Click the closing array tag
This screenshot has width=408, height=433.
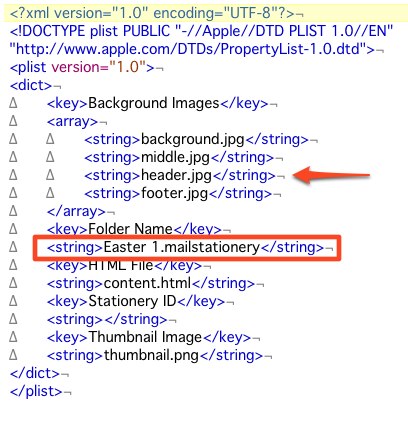(76, 211)
